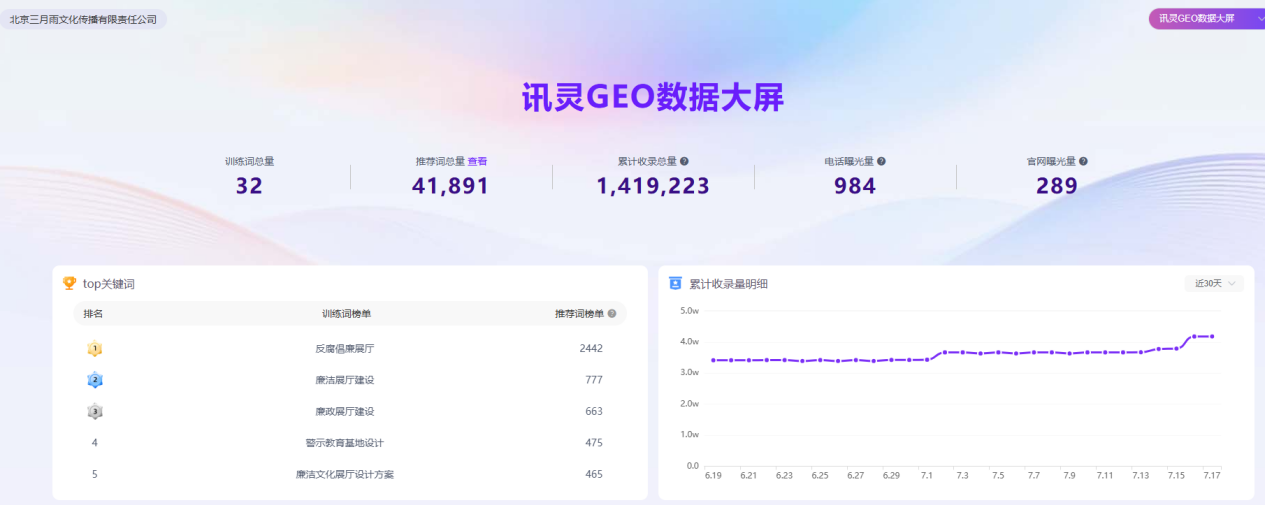
Task: Open the 近30天 time range dropdown
Action: (x=1215, y=283)
